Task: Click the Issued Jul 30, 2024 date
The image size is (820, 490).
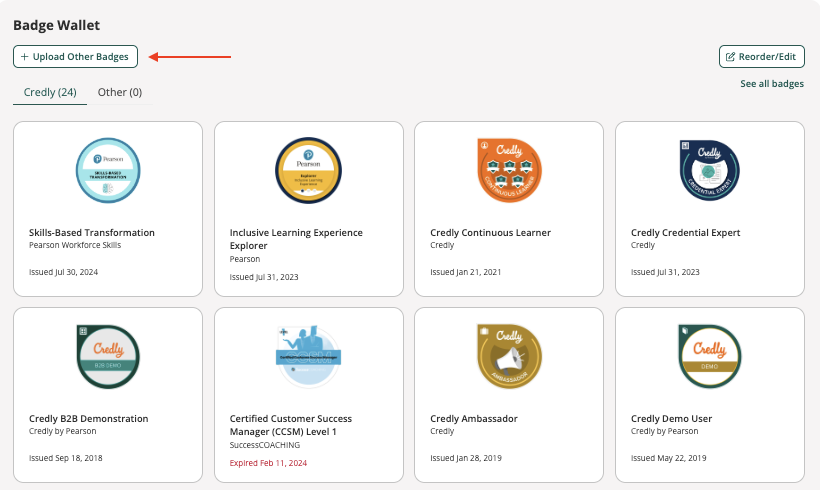Action: click(63, 272)
